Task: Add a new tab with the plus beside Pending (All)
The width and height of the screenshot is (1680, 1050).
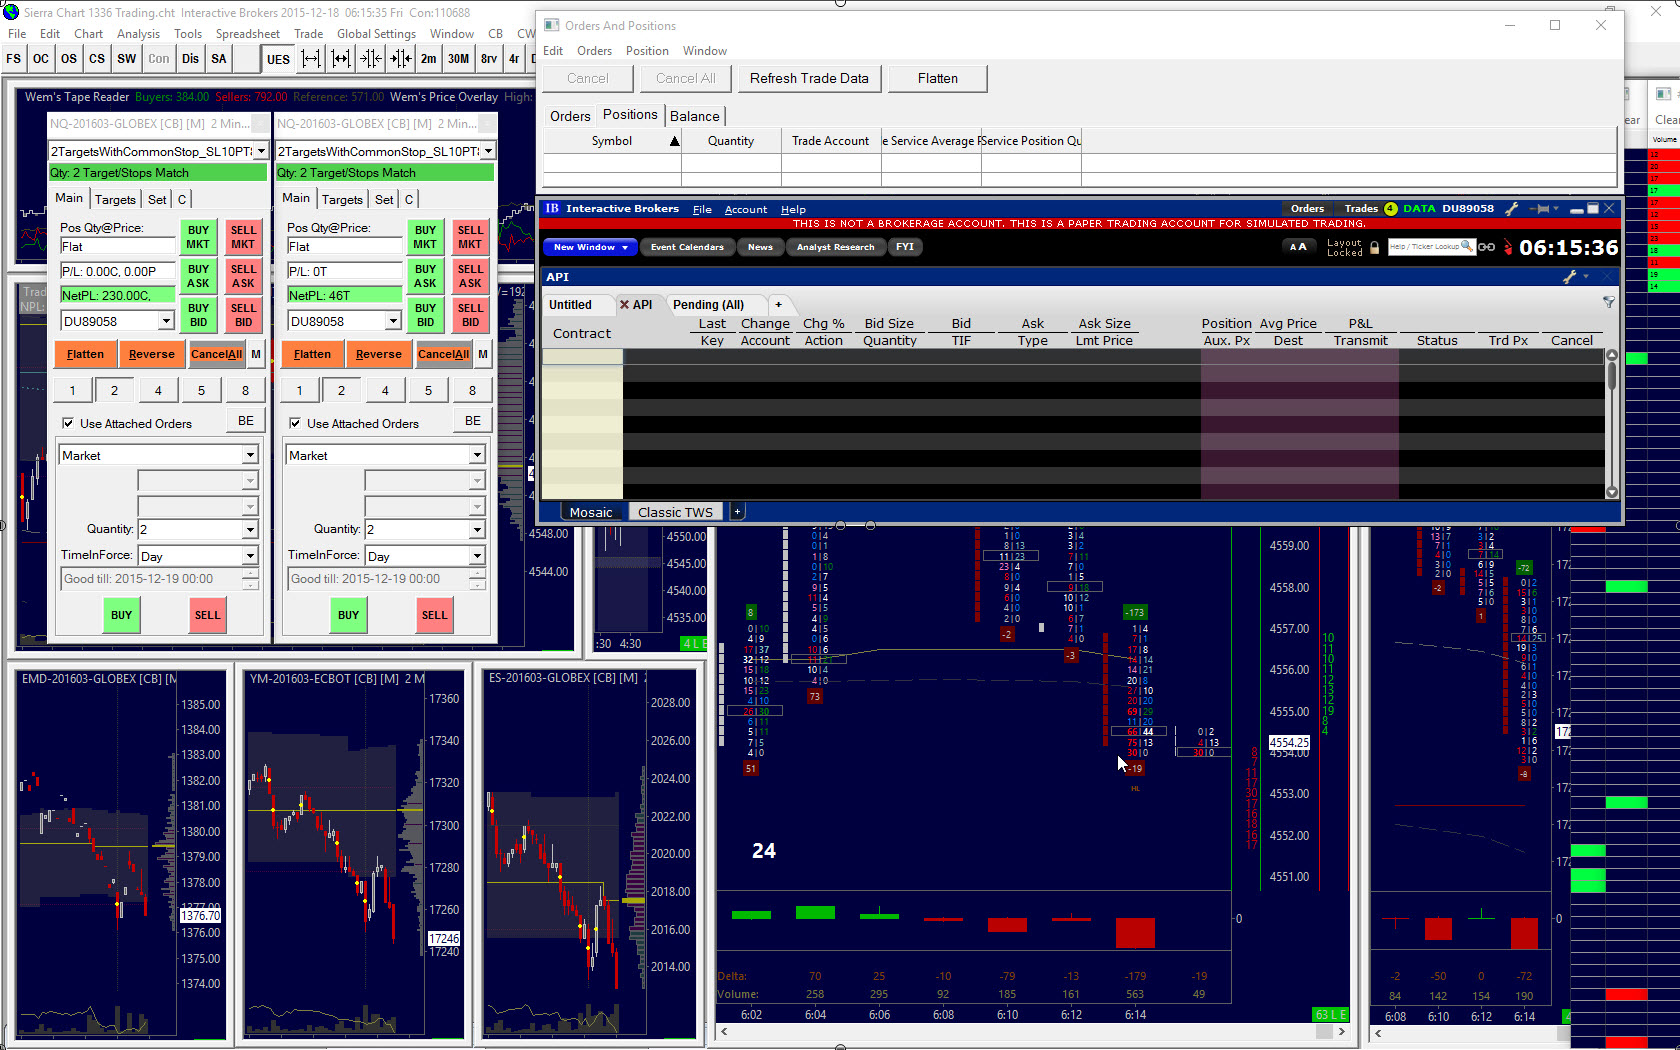Action: [778, 305]
